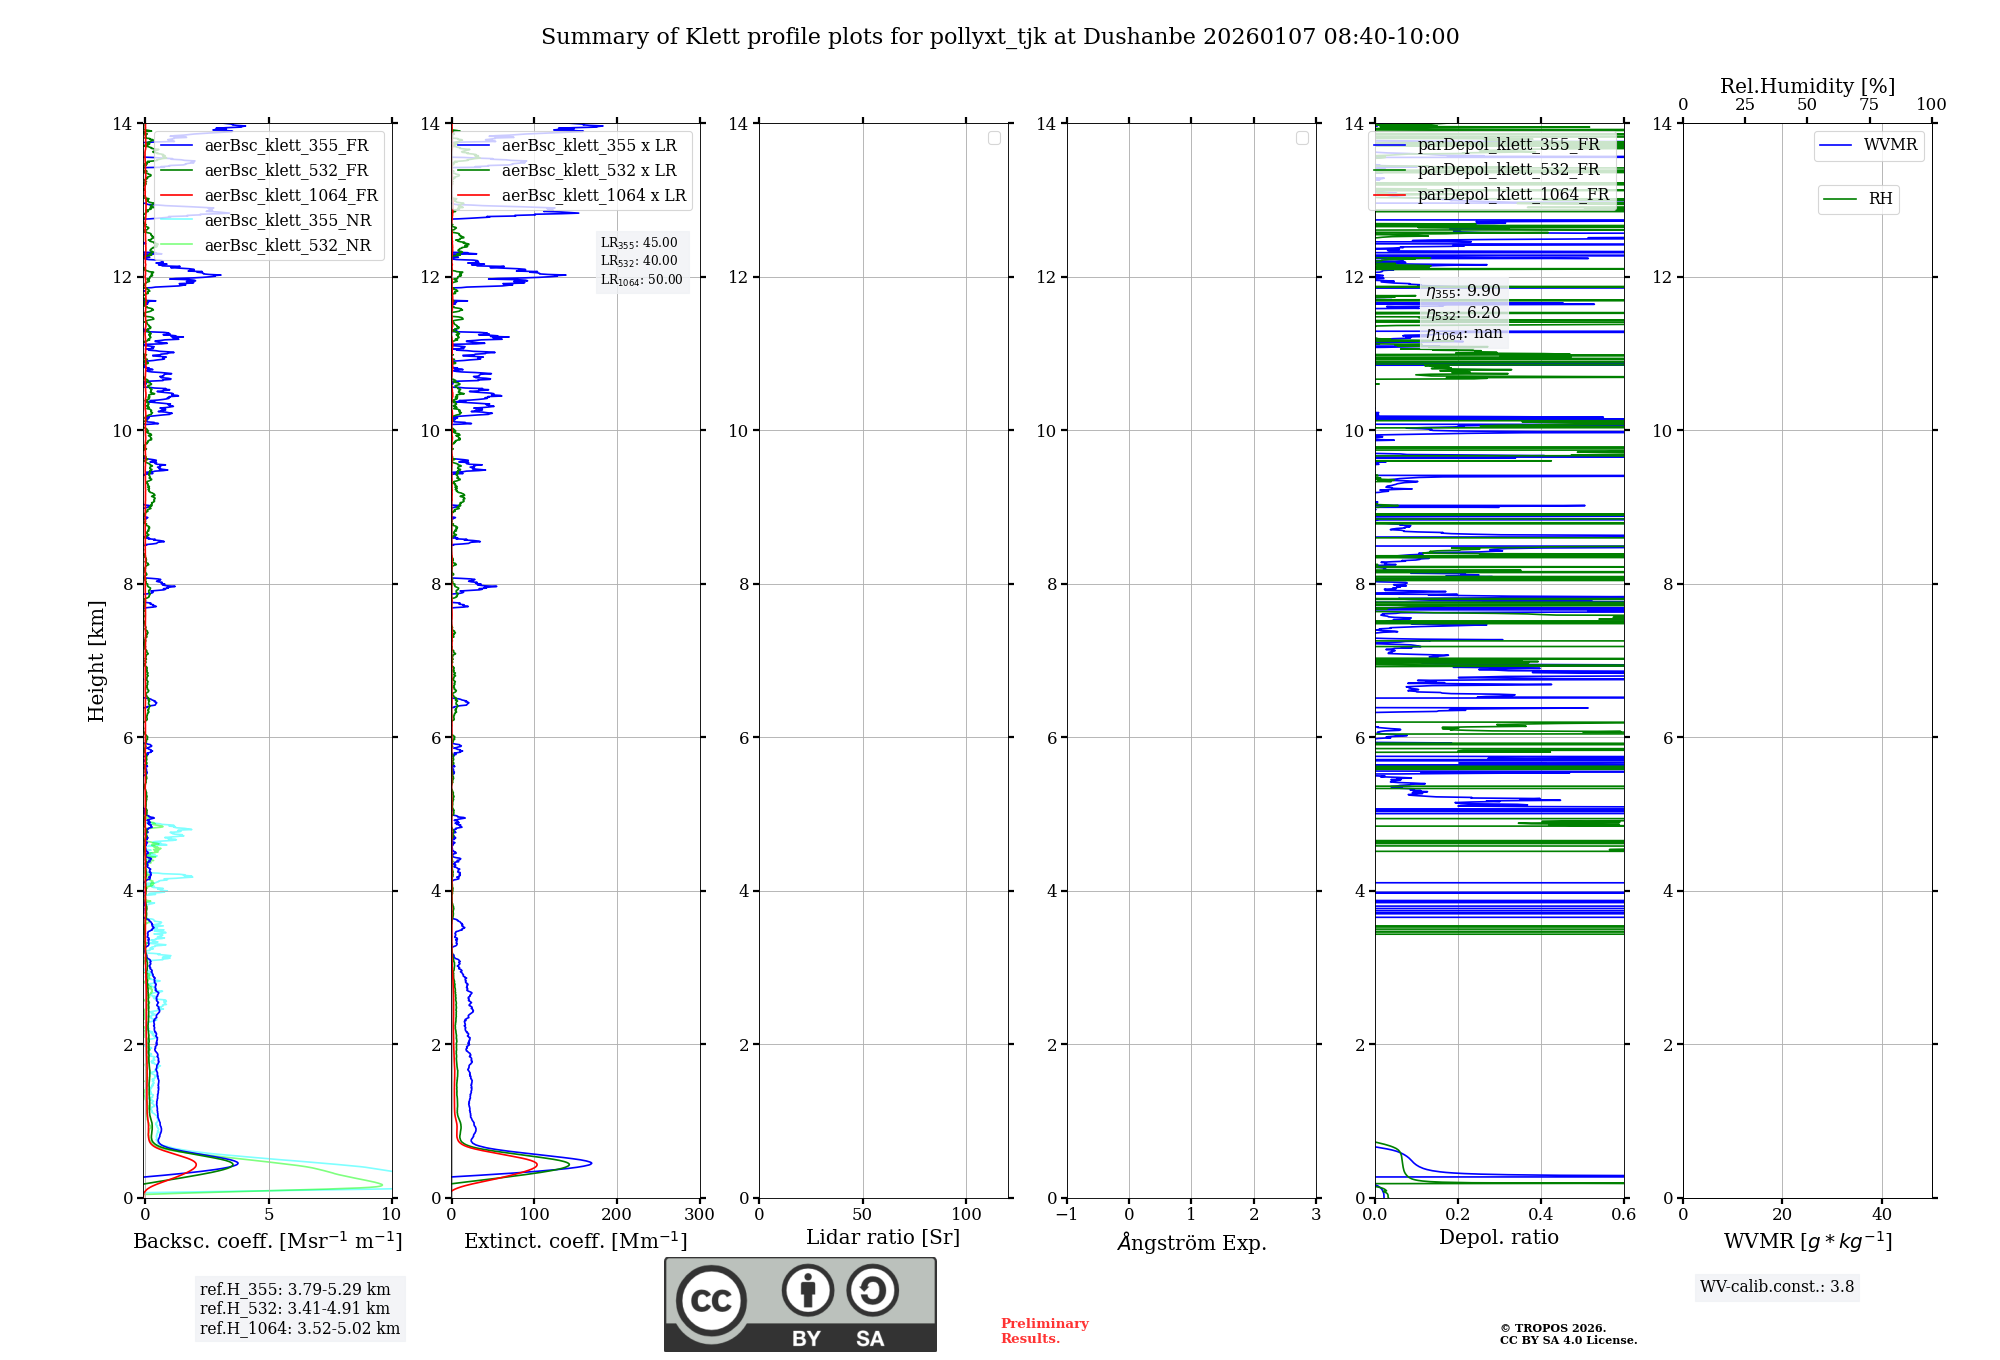Select the aerBsc_klett_532_NR legend entry

pos(287,246)
